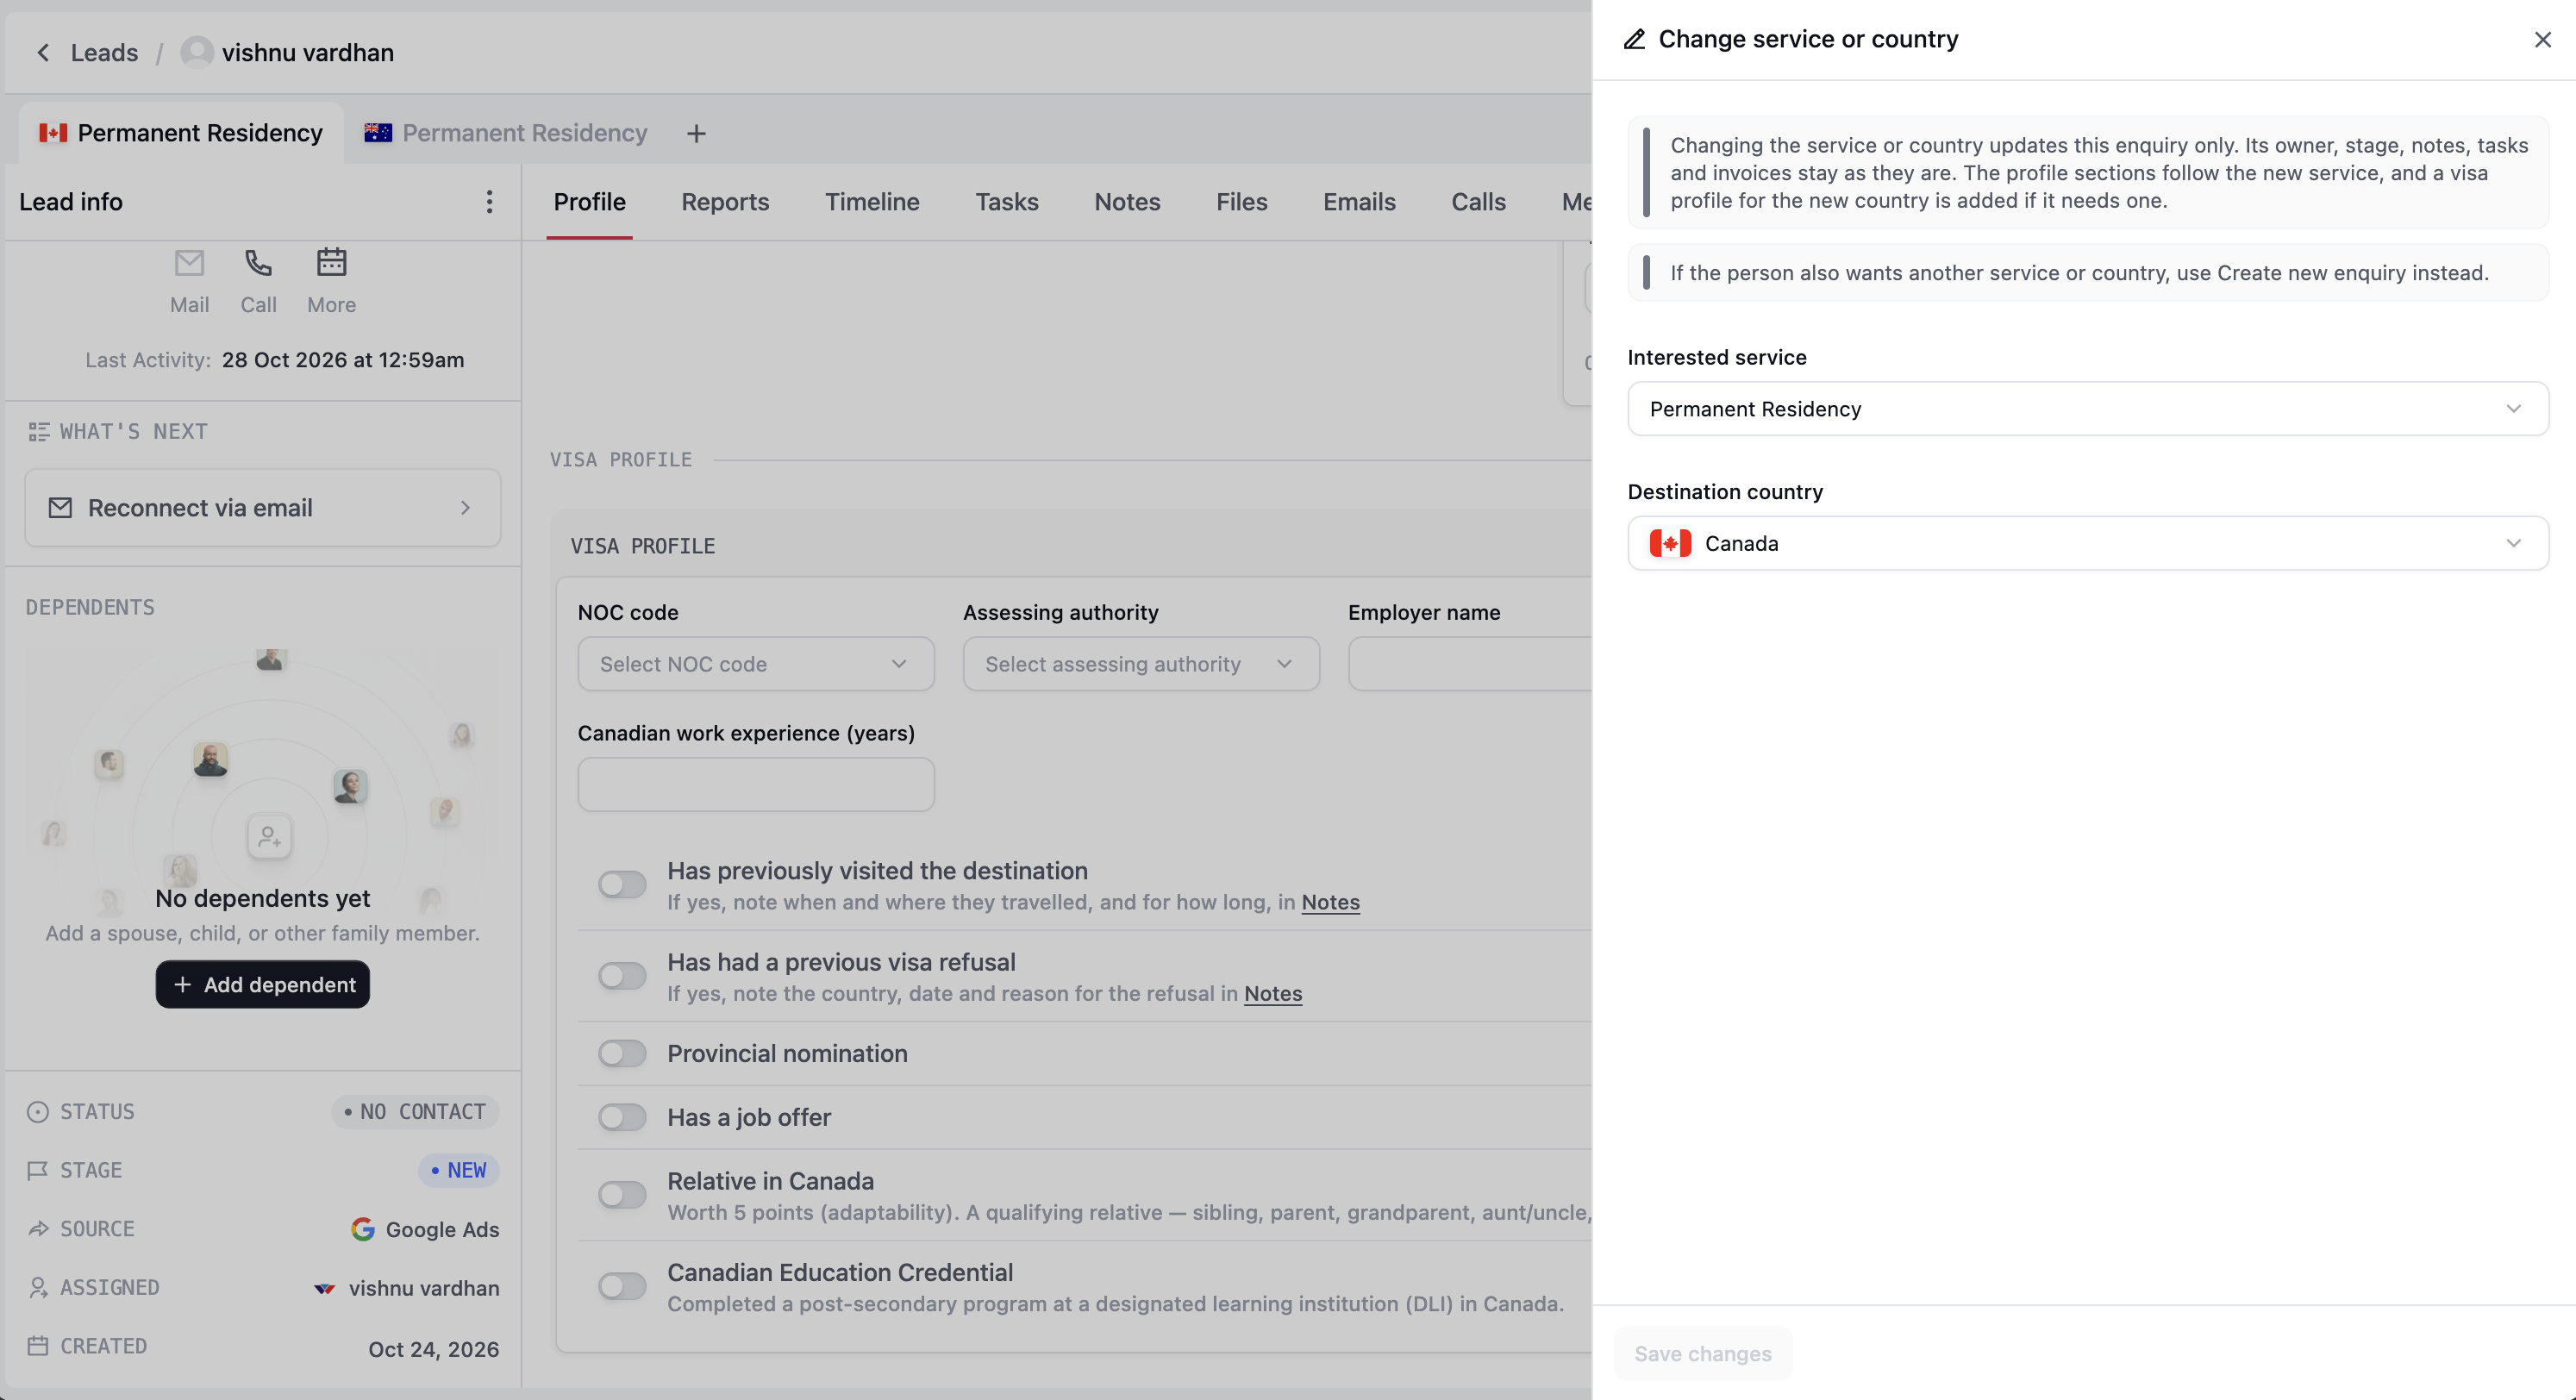Viewport: 2576px width, 1400px height.
Task: Click the Google Ads source logo
Action: click(362, 1229)
